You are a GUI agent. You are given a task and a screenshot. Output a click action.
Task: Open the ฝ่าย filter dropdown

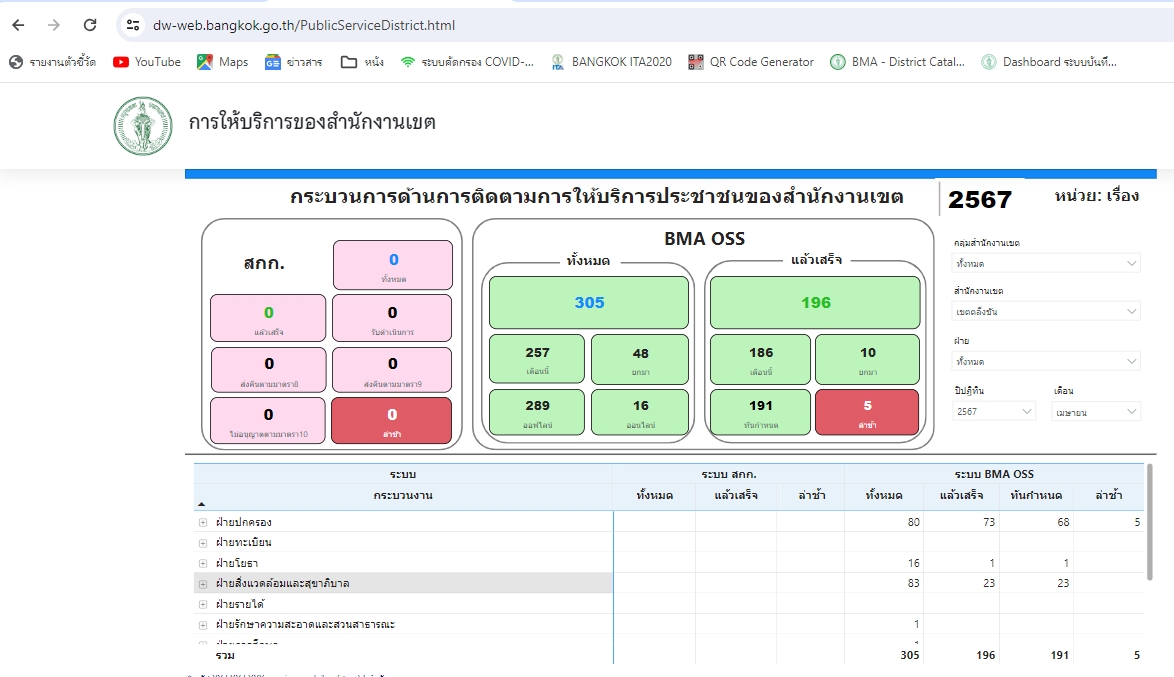tap(1046, 361)
